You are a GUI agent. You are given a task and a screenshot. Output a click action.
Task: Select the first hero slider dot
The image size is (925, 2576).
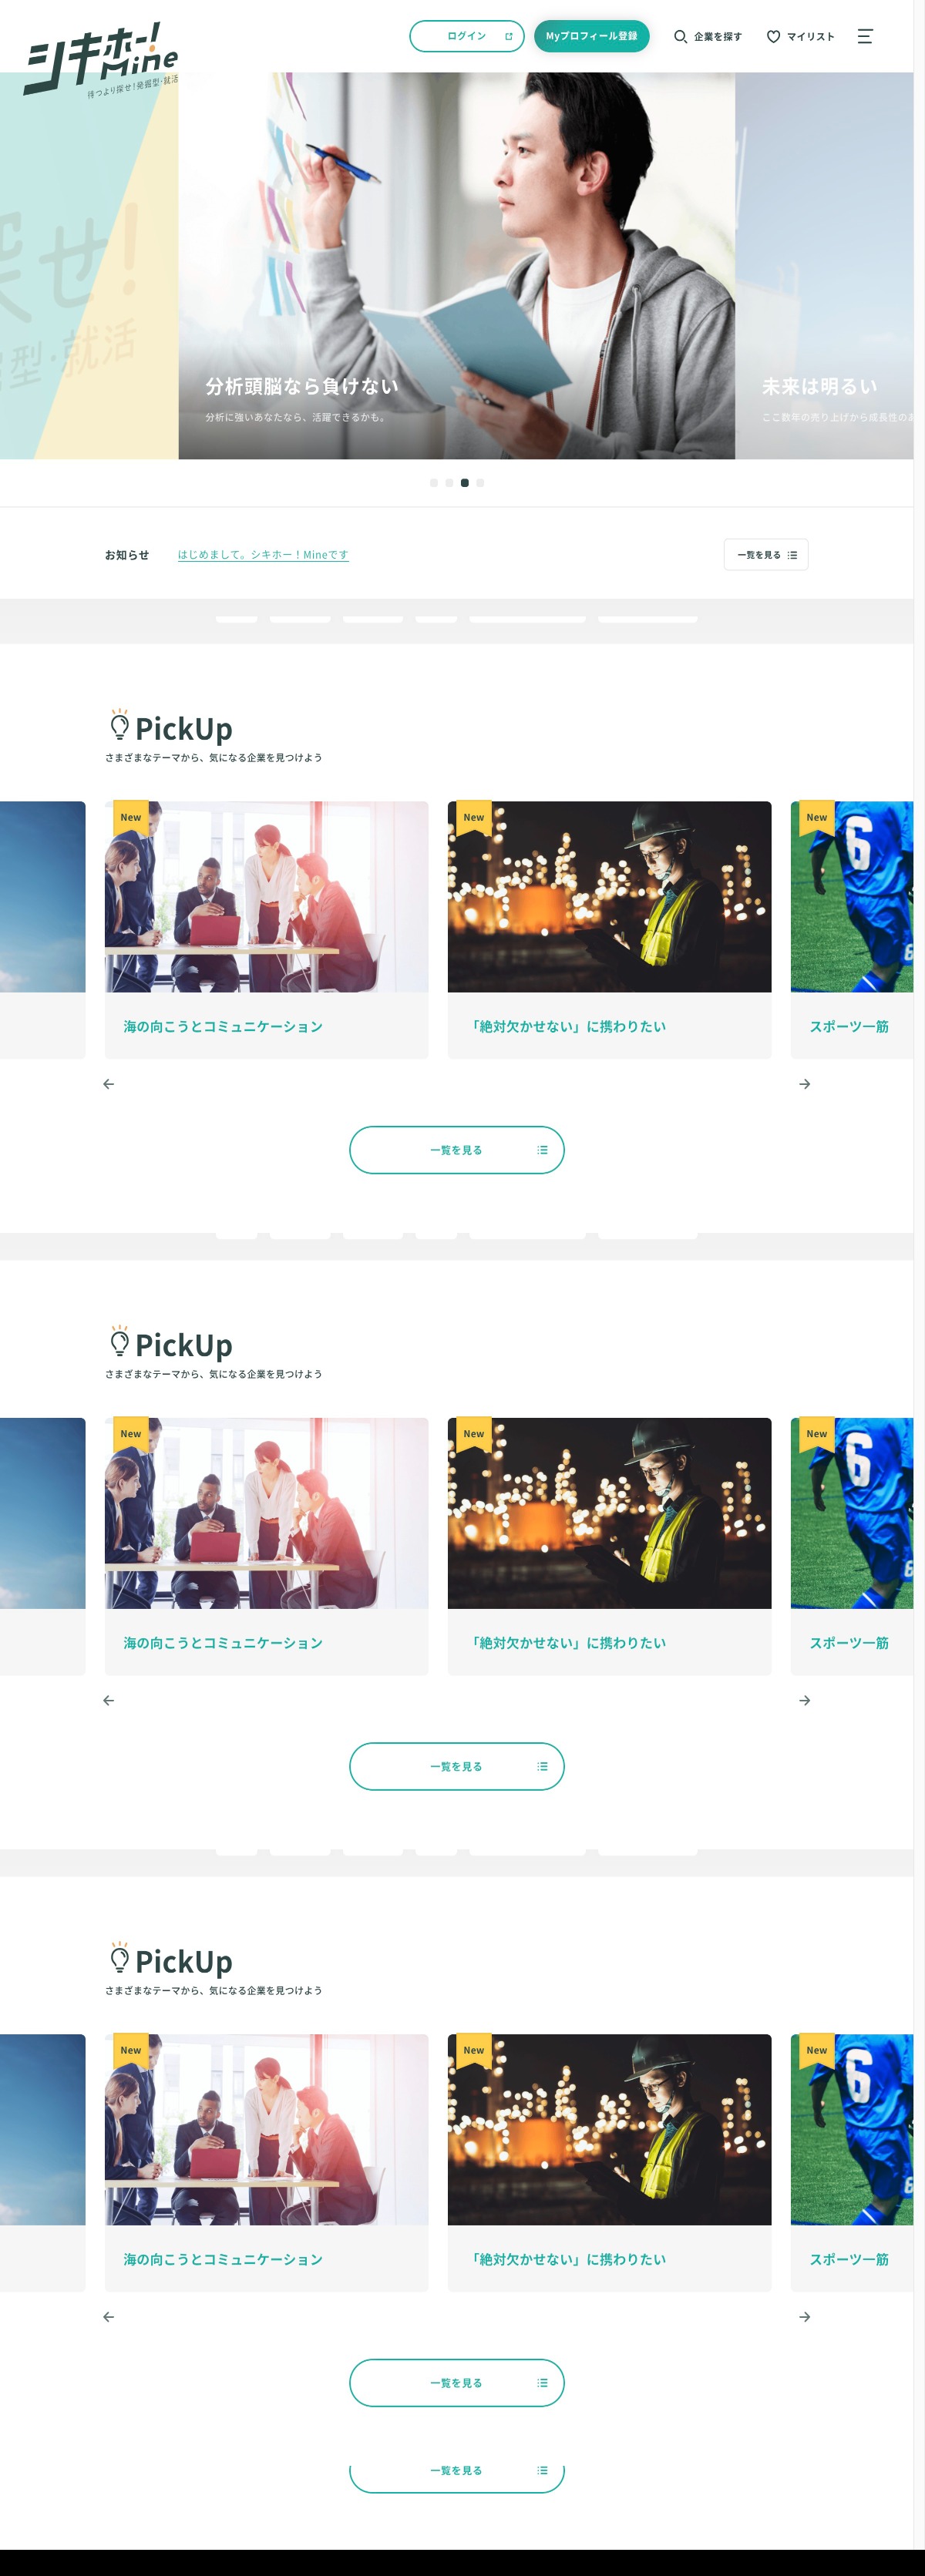coord(433,483)
